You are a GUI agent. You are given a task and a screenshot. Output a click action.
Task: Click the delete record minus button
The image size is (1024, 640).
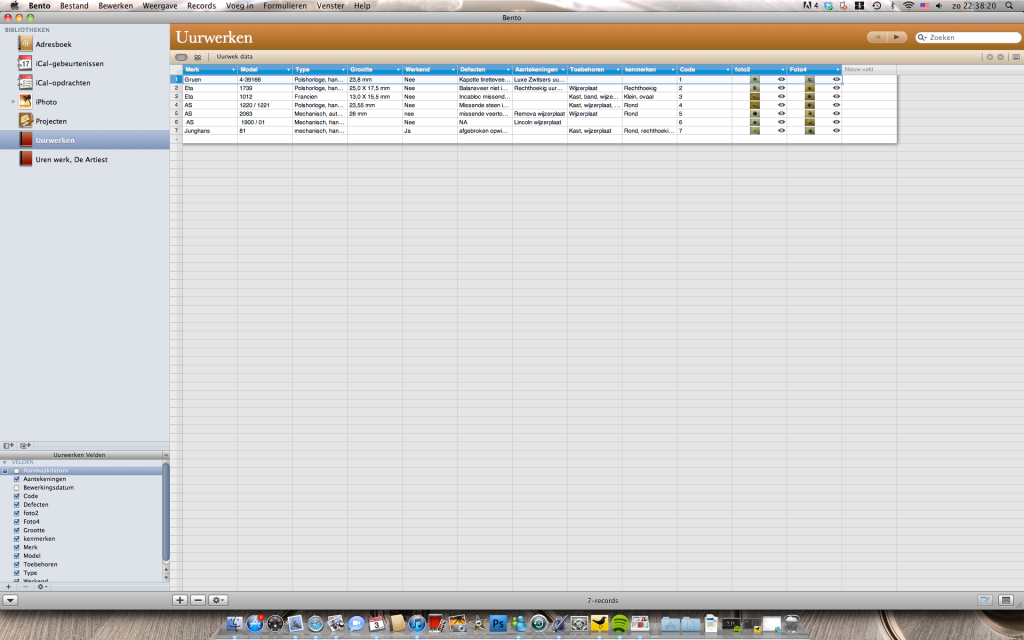pyautogui.click(x=198, y=600)
